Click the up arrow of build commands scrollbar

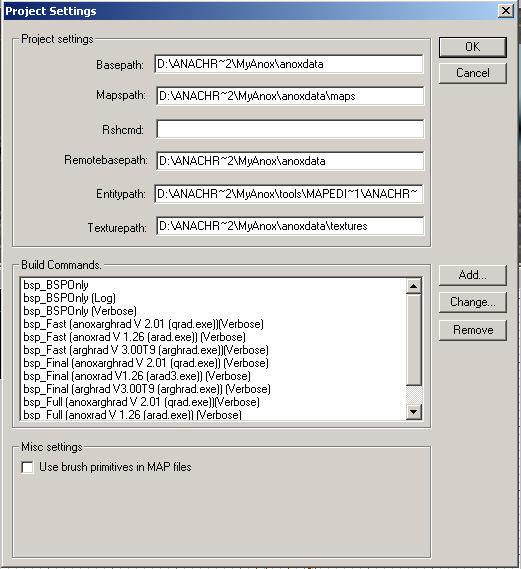click(413, 286)
